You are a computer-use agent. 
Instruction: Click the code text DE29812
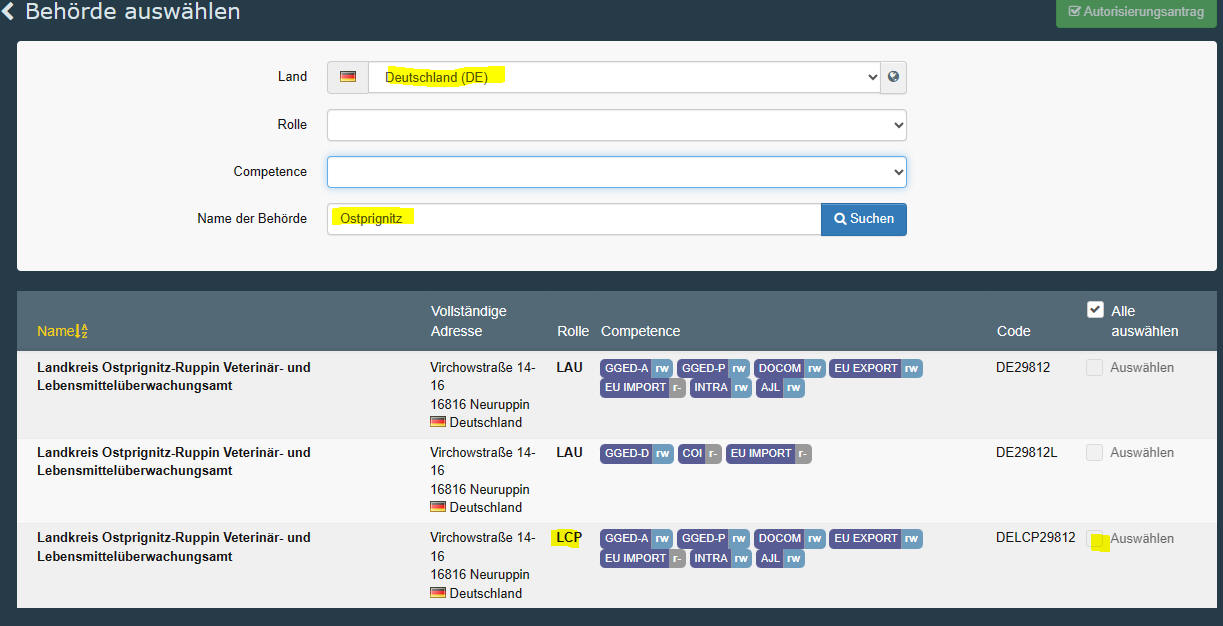tap(1023, 368)
